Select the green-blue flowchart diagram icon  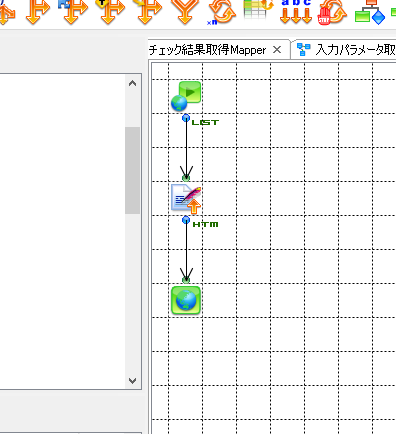pos(370,12)
